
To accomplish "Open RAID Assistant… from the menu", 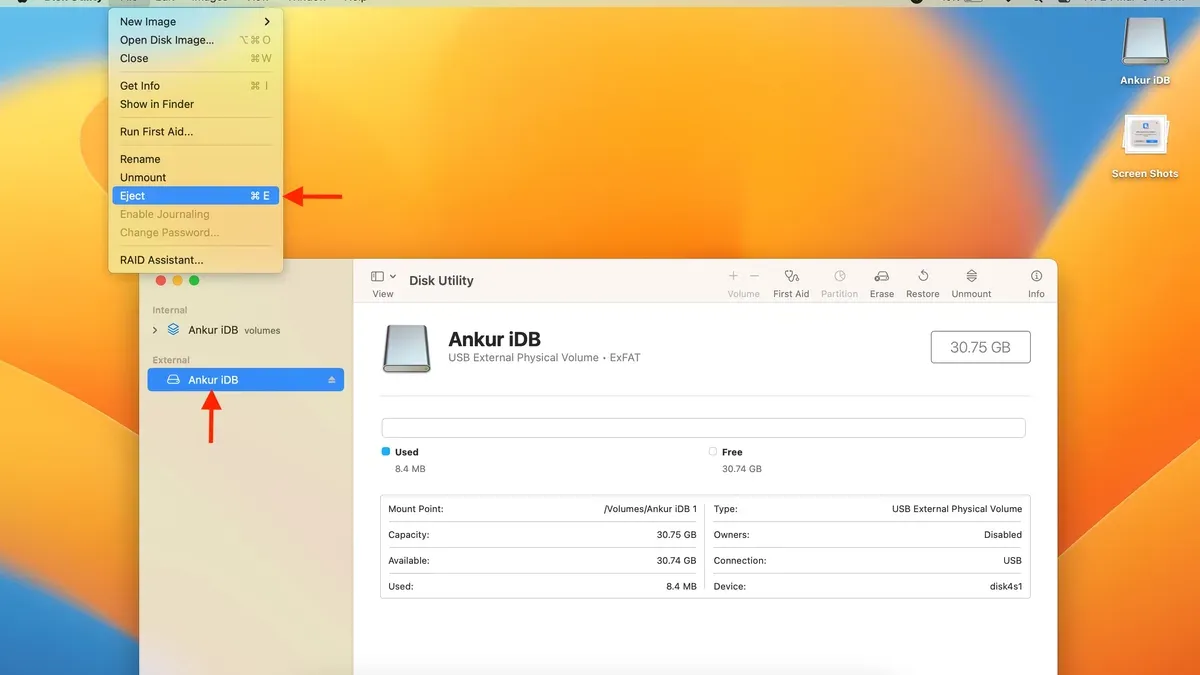I will [x=196, y=260].
